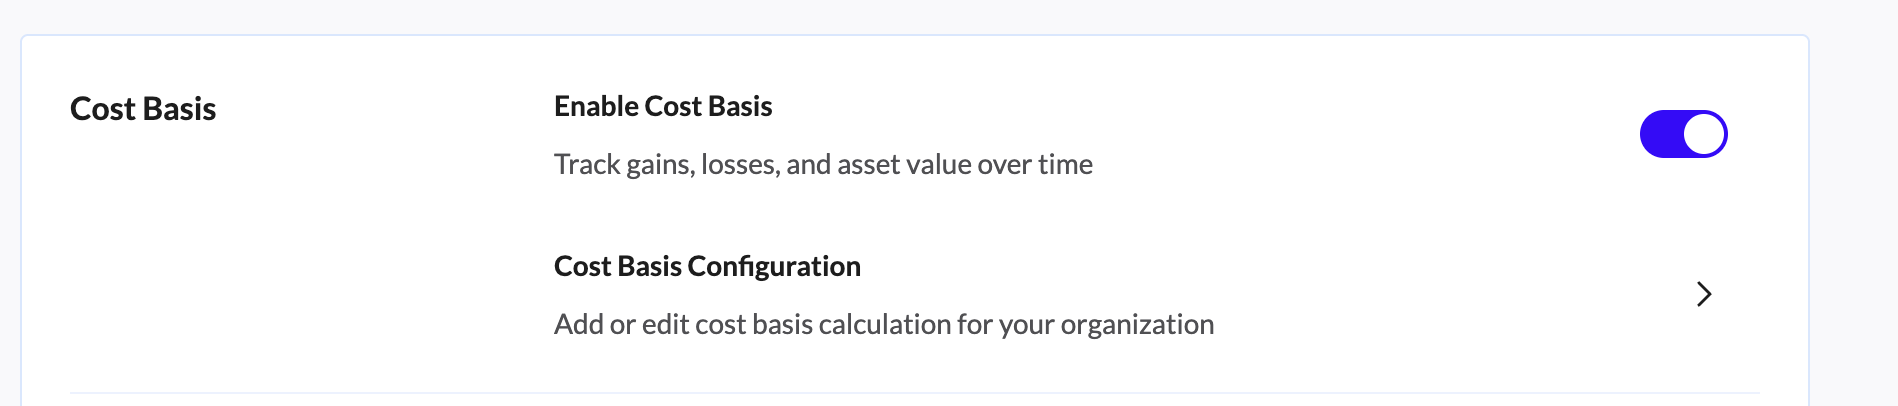This screenshot has width=1898, height=406.
Task: Click the white knob of the switch
Action: (1705, 134)
